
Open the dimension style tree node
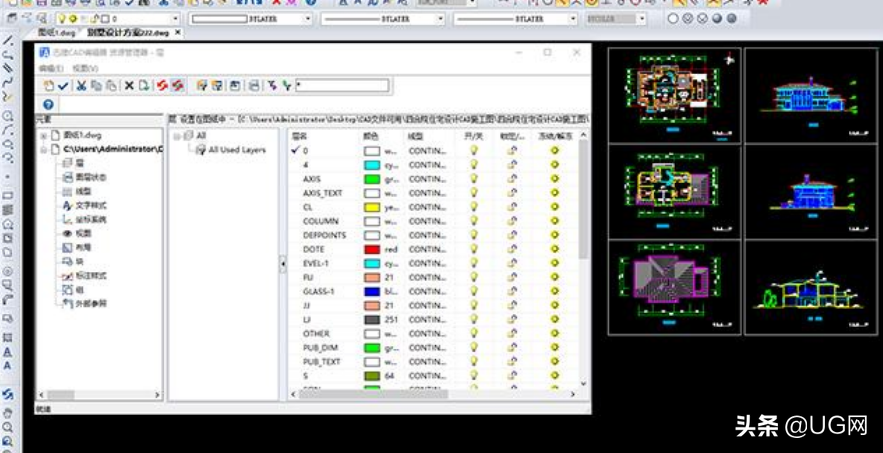pyautogui.click(x=90, y=275)
